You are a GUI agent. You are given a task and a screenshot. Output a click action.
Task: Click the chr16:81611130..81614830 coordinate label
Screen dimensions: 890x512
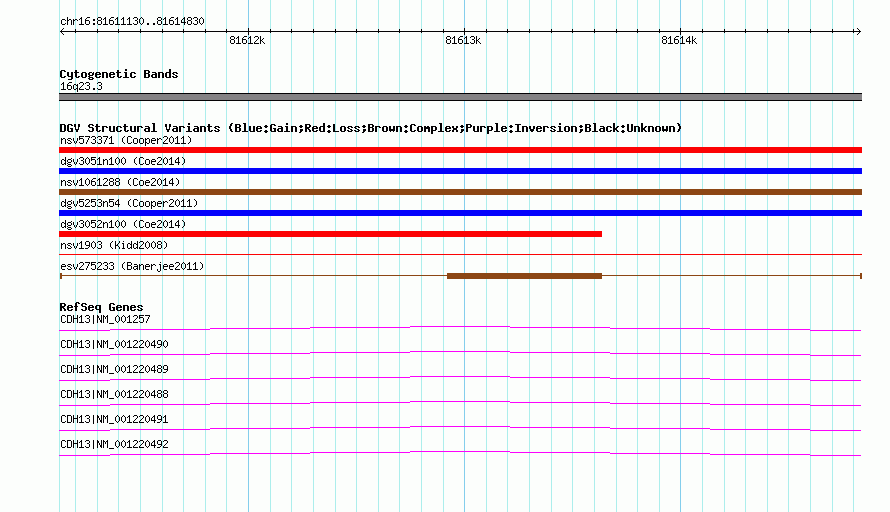[132, 22]
